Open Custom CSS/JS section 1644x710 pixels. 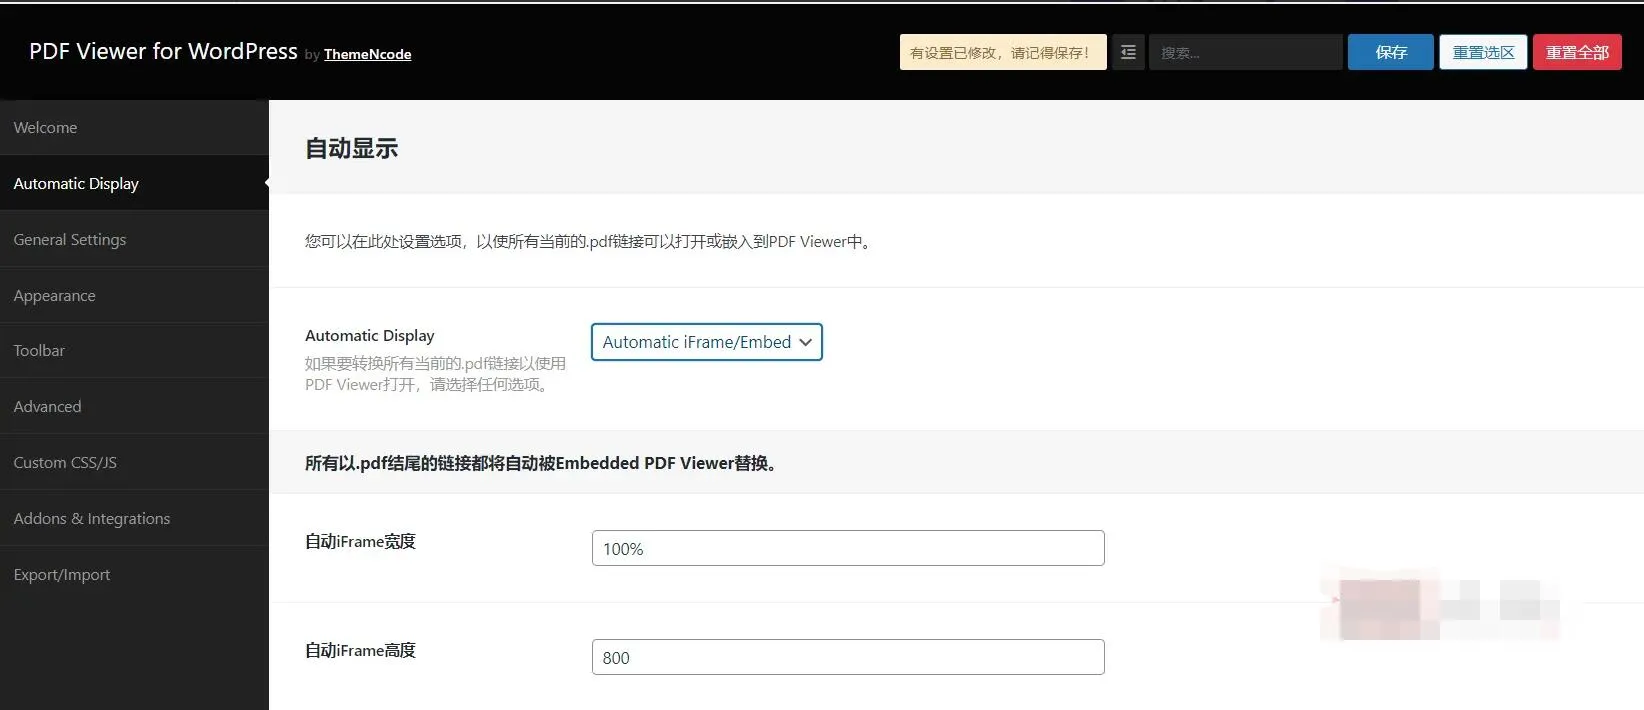click(x=134, y=462)
